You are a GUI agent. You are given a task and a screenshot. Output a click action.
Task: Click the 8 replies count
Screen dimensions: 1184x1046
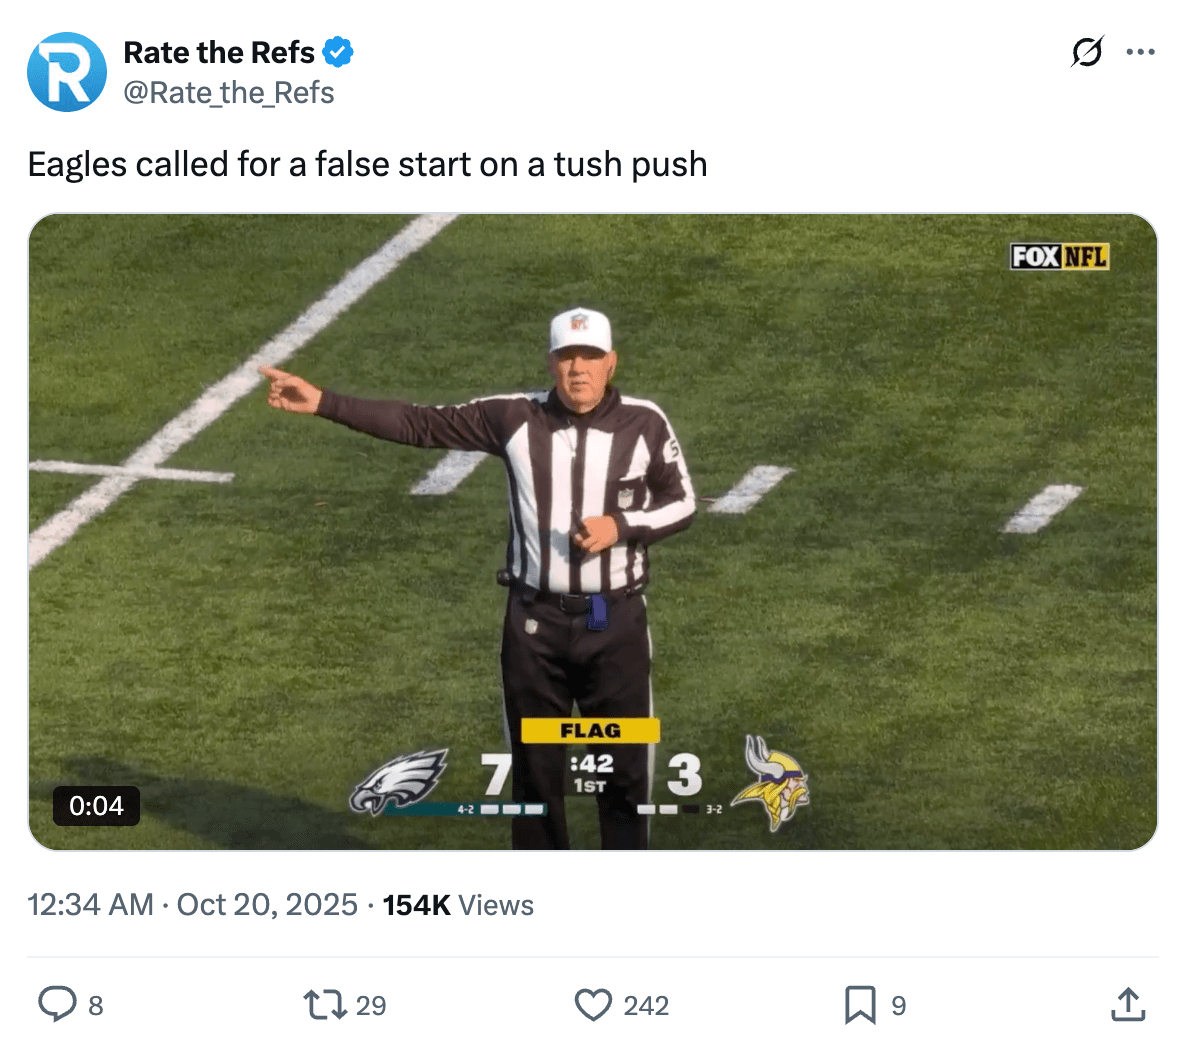pyautogui.click(x=96, y=1005)
